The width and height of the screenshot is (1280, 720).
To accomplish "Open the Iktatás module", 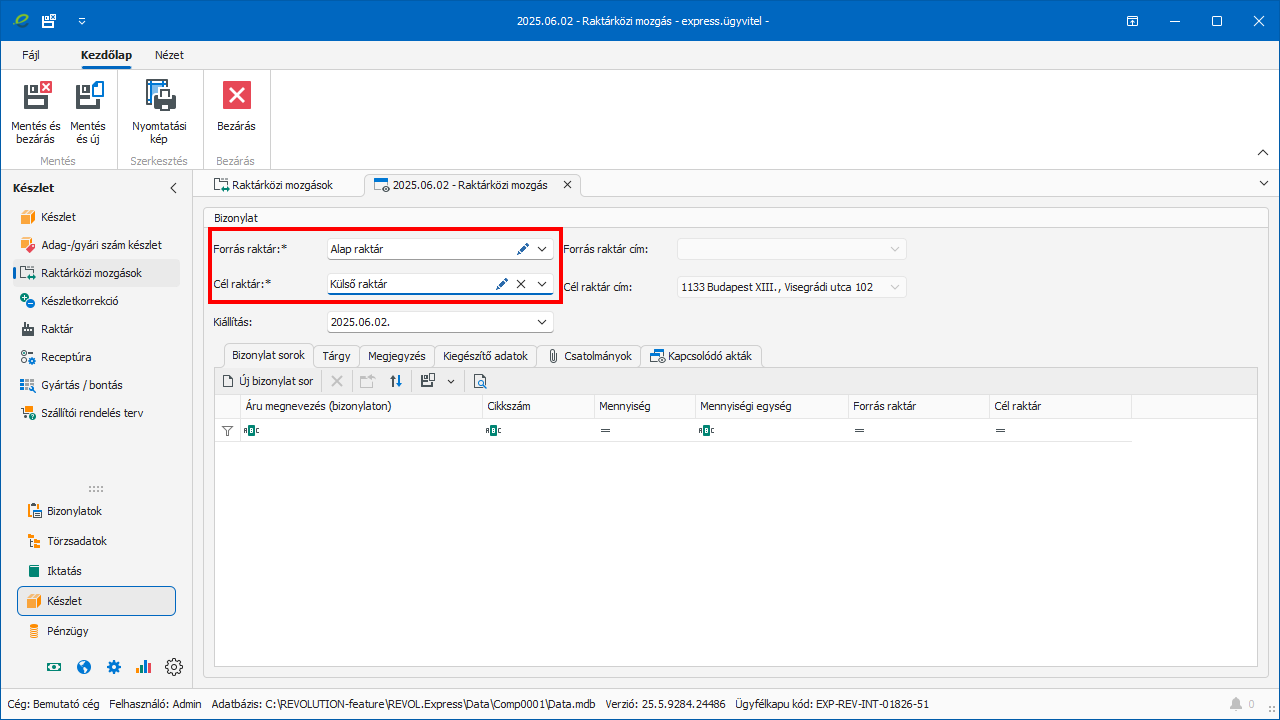I will click(96, 571).
